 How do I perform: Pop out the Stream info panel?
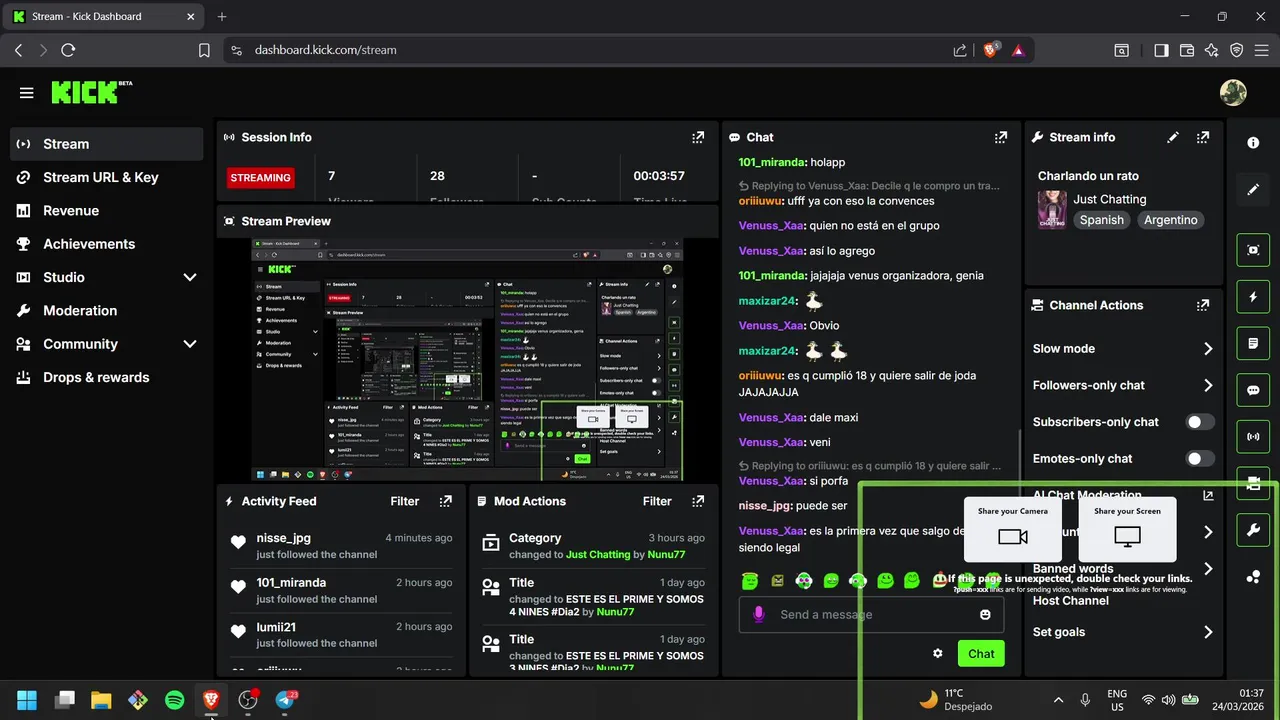point(1203,137)
